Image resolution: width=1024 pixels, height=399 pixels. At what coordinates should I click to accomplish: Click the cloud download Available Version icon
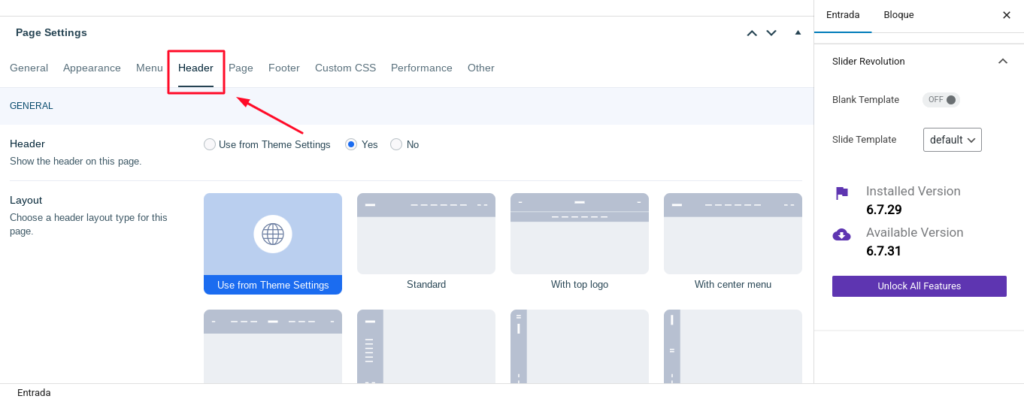[842, 234]
